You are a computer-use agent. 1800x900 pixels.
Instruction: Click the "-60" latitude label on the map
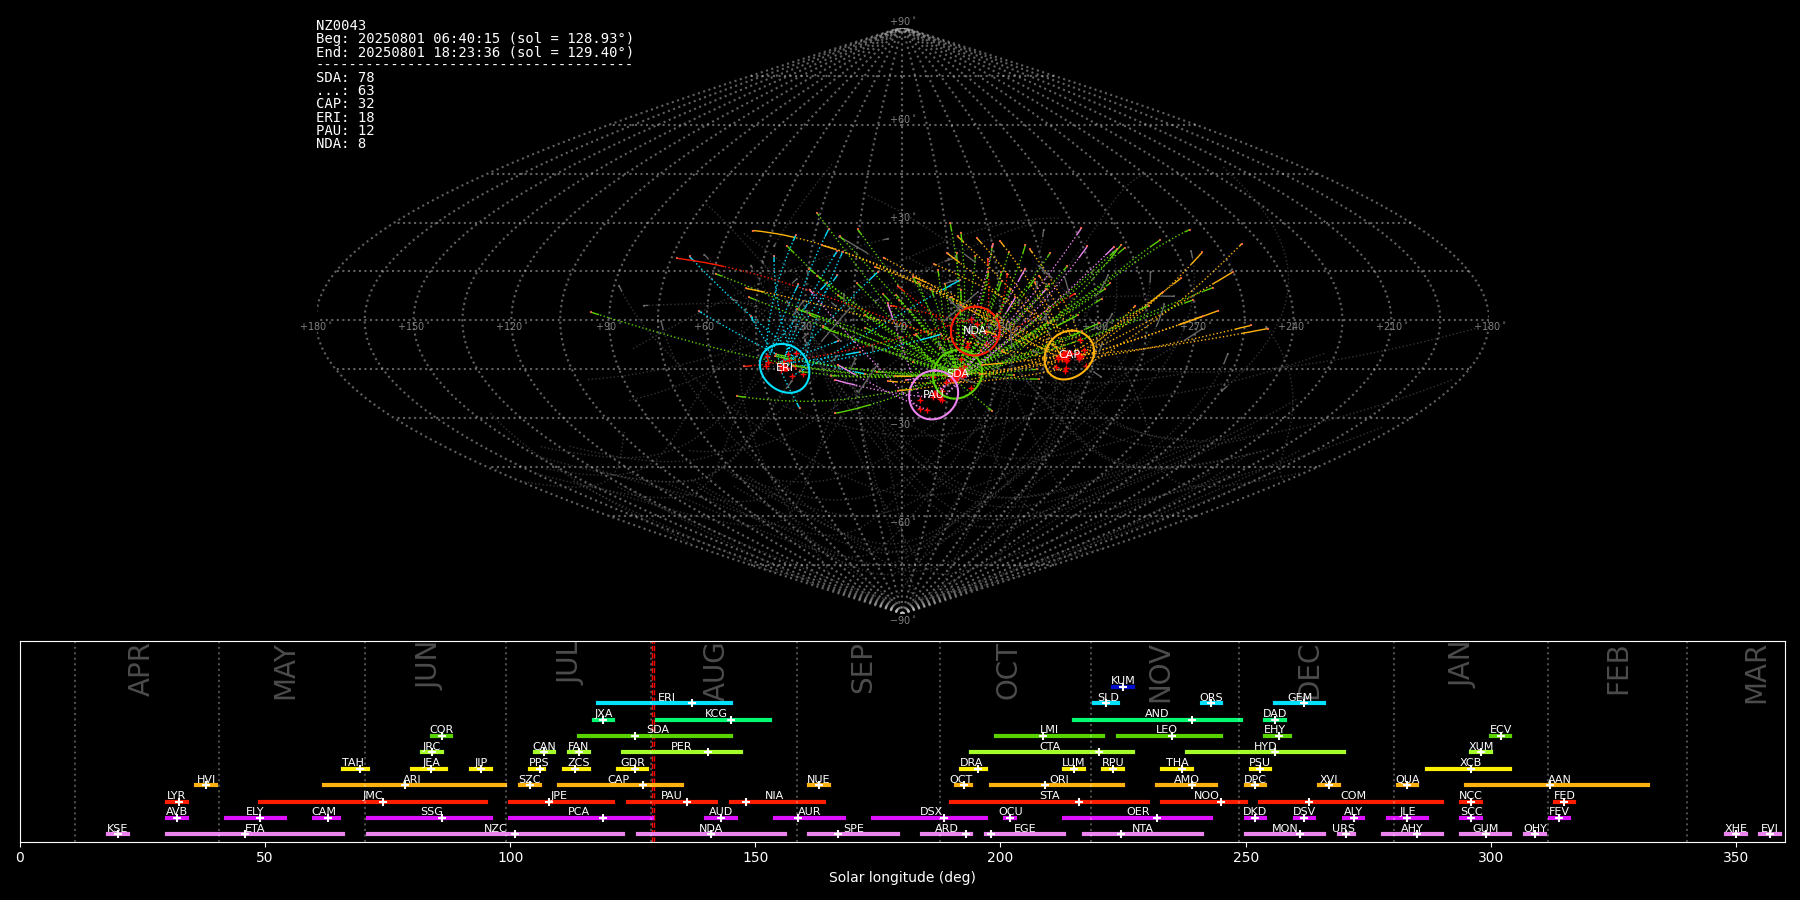coord(901,523)
